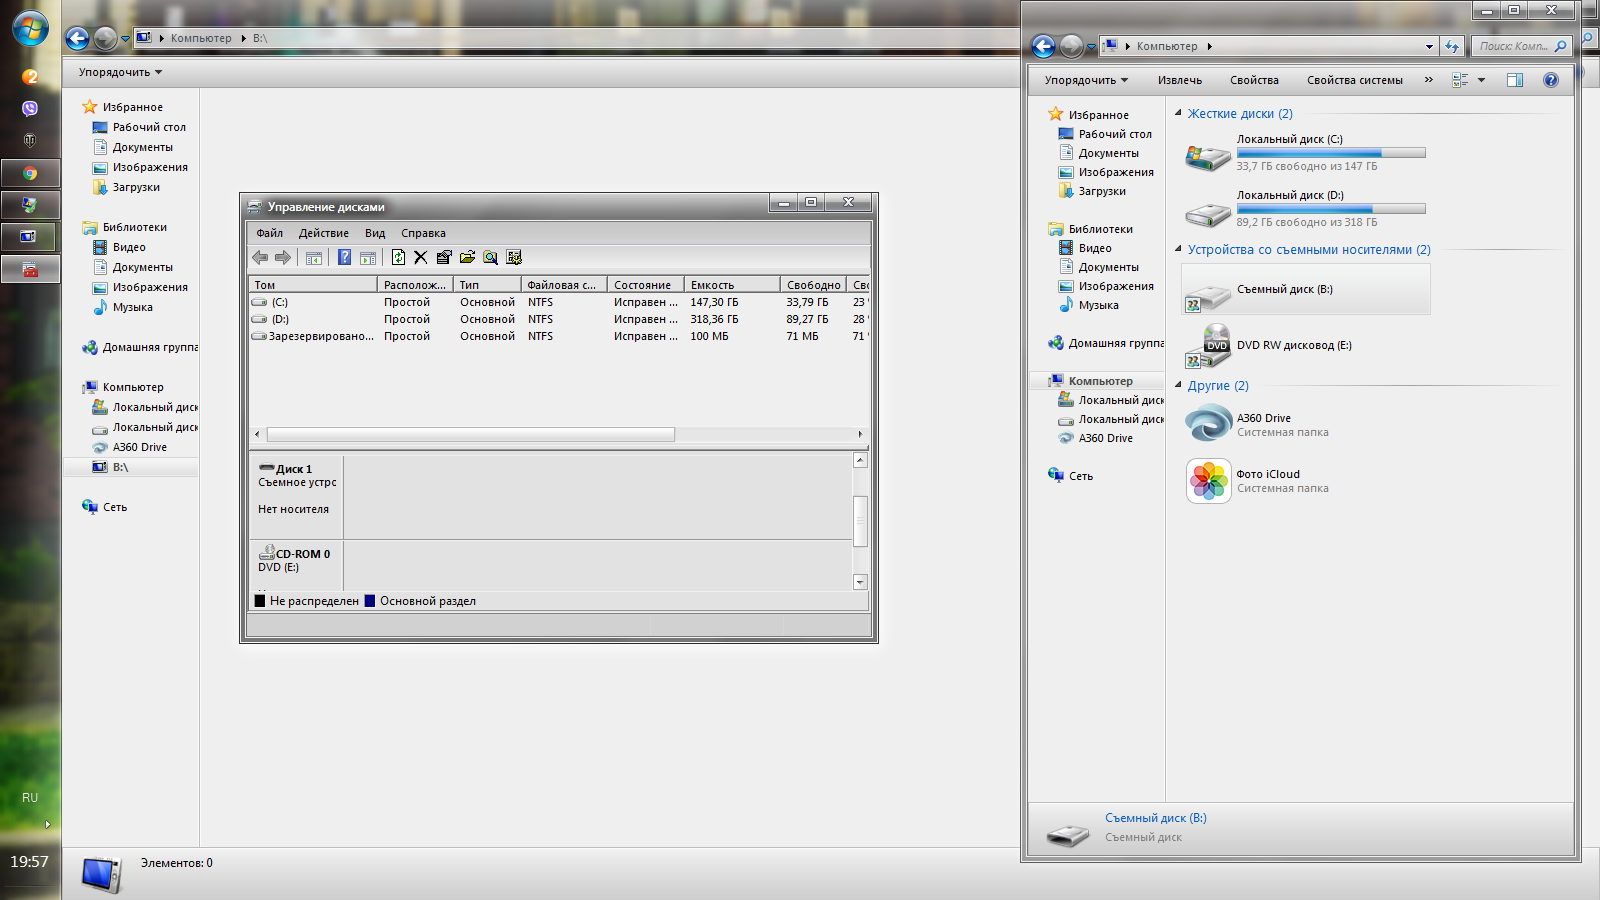Open the Действие menu
This screenshot has width=1600, height=900.
pos(323,233)
